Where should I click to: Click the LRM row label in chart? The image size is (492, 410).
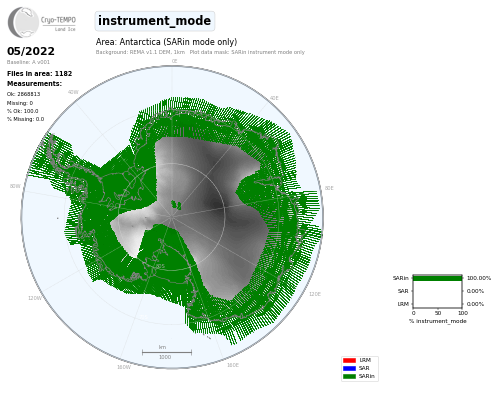403,304
